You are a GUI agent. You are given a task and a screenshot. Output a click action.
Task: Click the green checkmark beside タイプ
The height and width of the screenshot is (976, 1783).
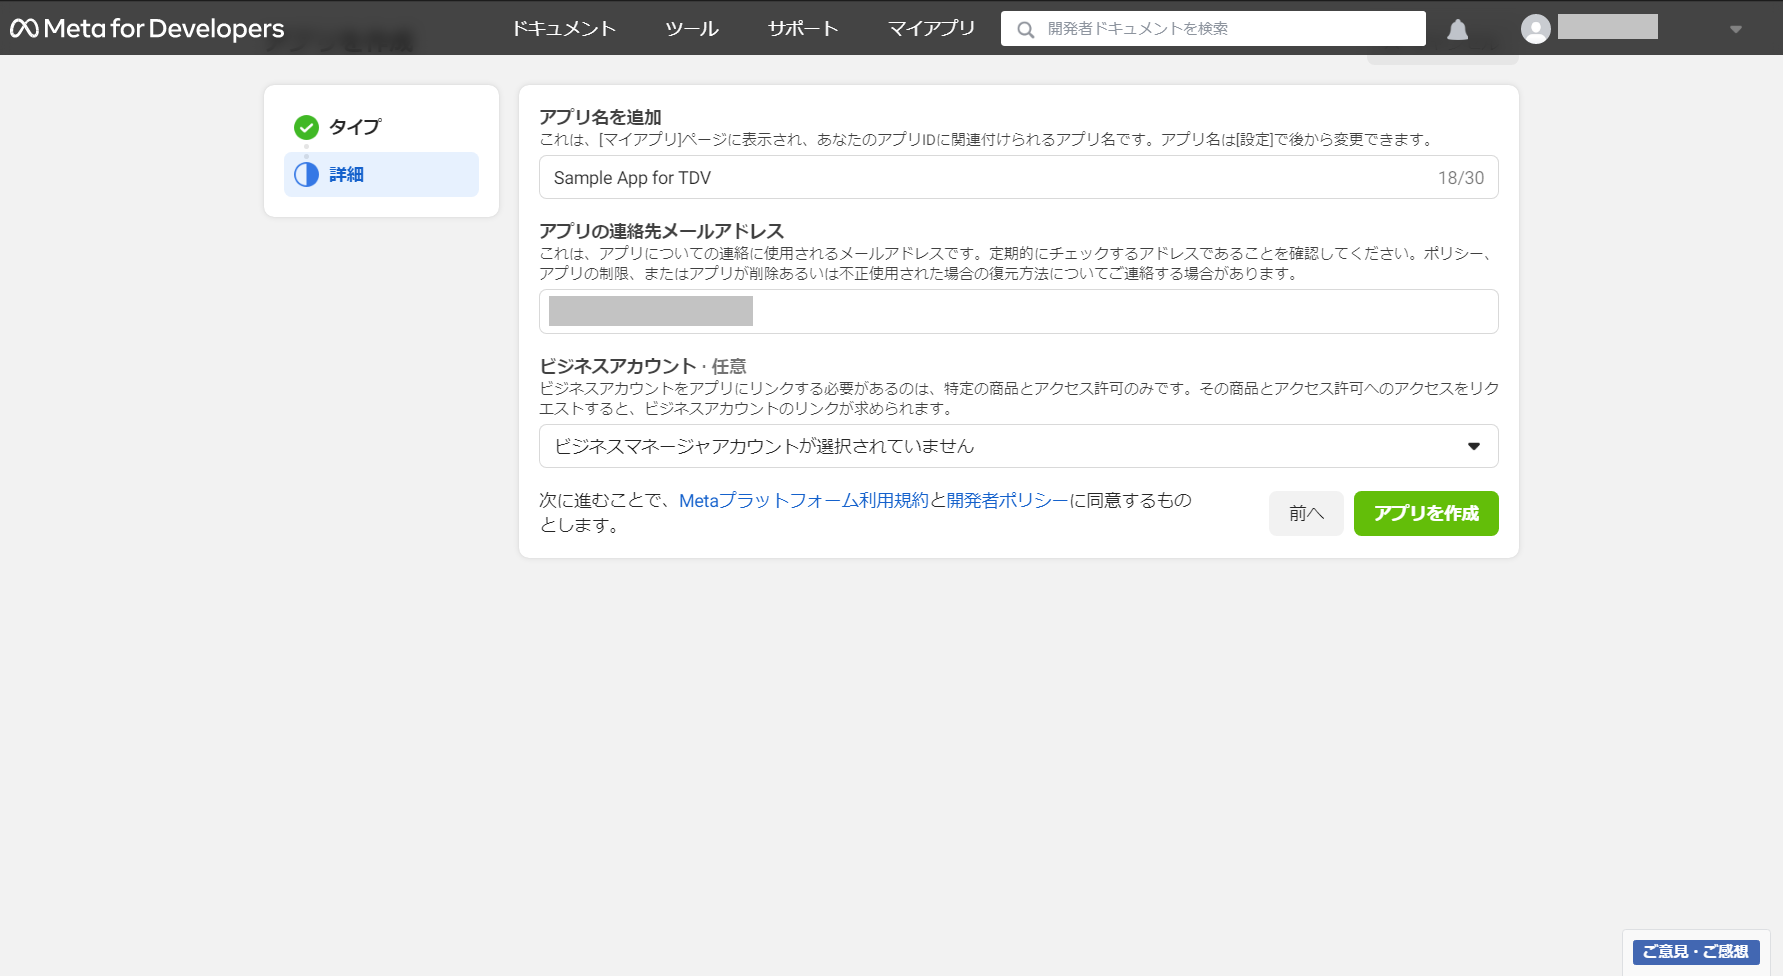306,127
